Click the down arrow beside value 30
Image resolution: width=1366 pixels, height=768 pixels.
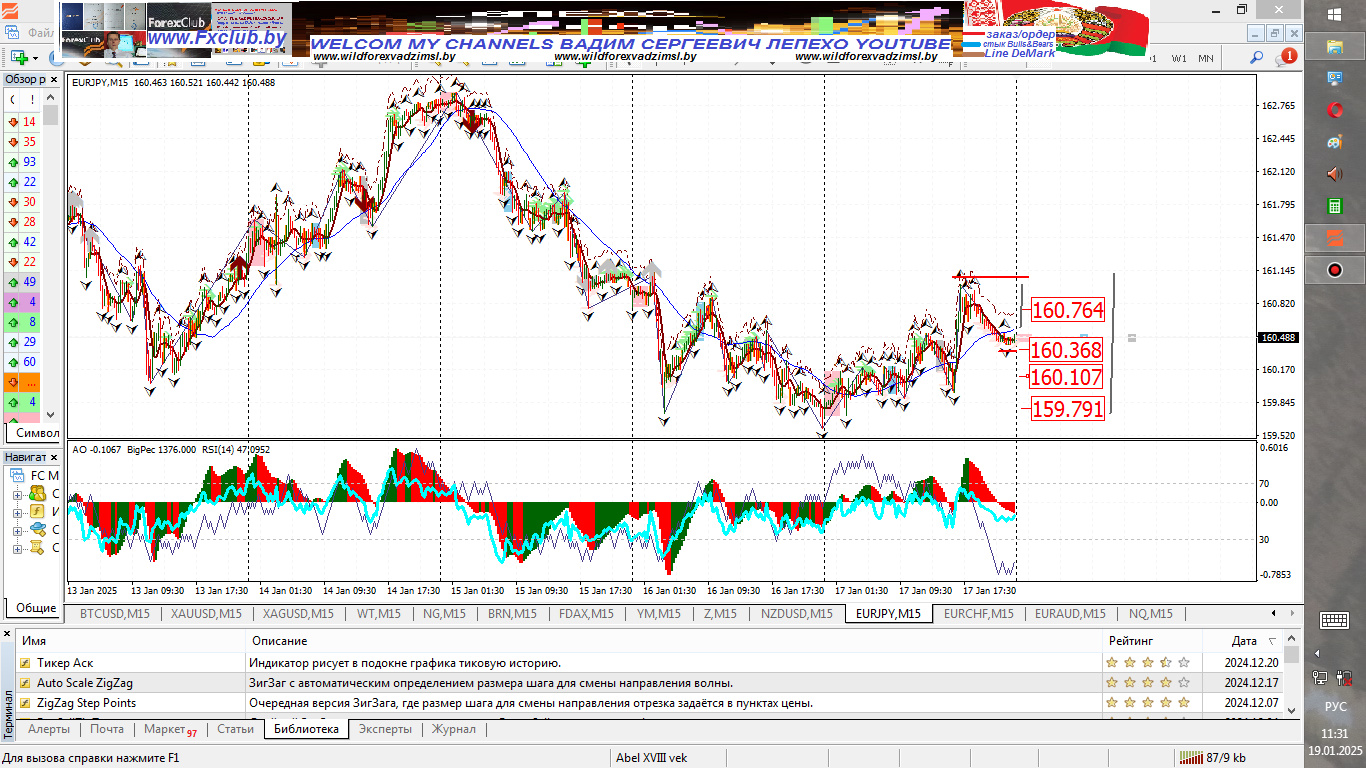coord(13,202)
